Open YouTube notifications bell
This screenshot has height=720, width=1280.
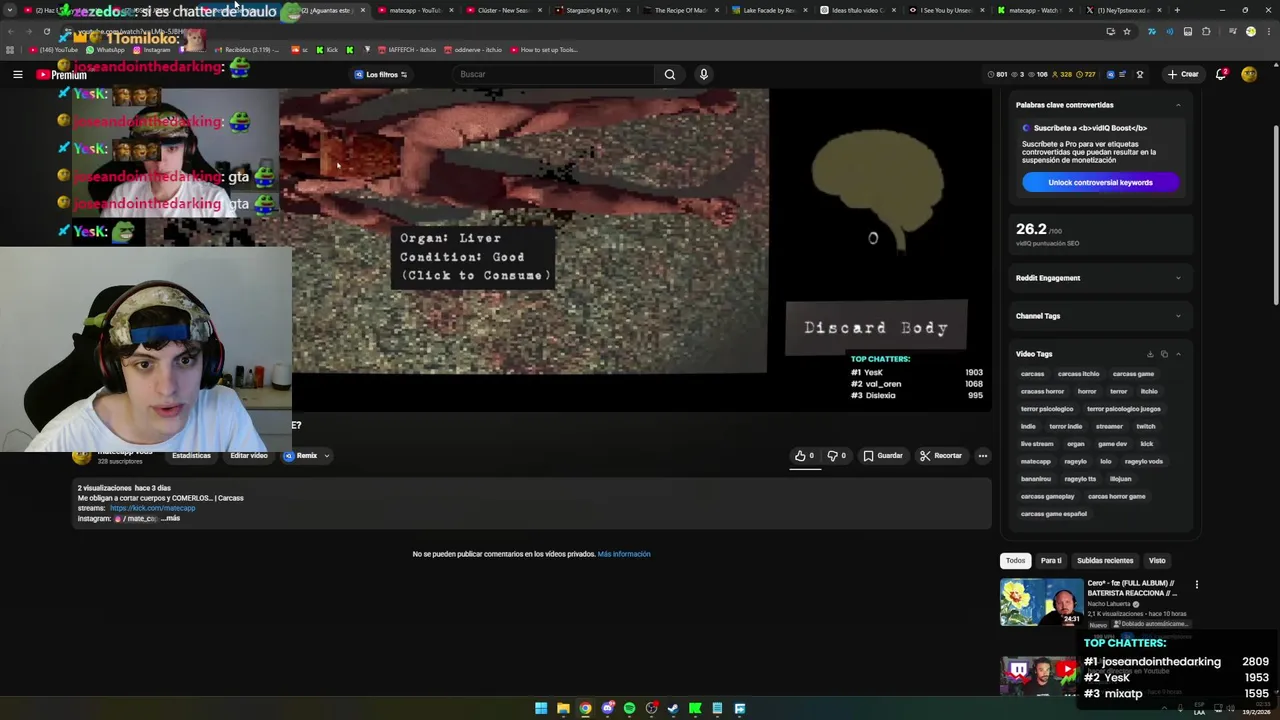pyautogui.click(x=1221, y=74)
